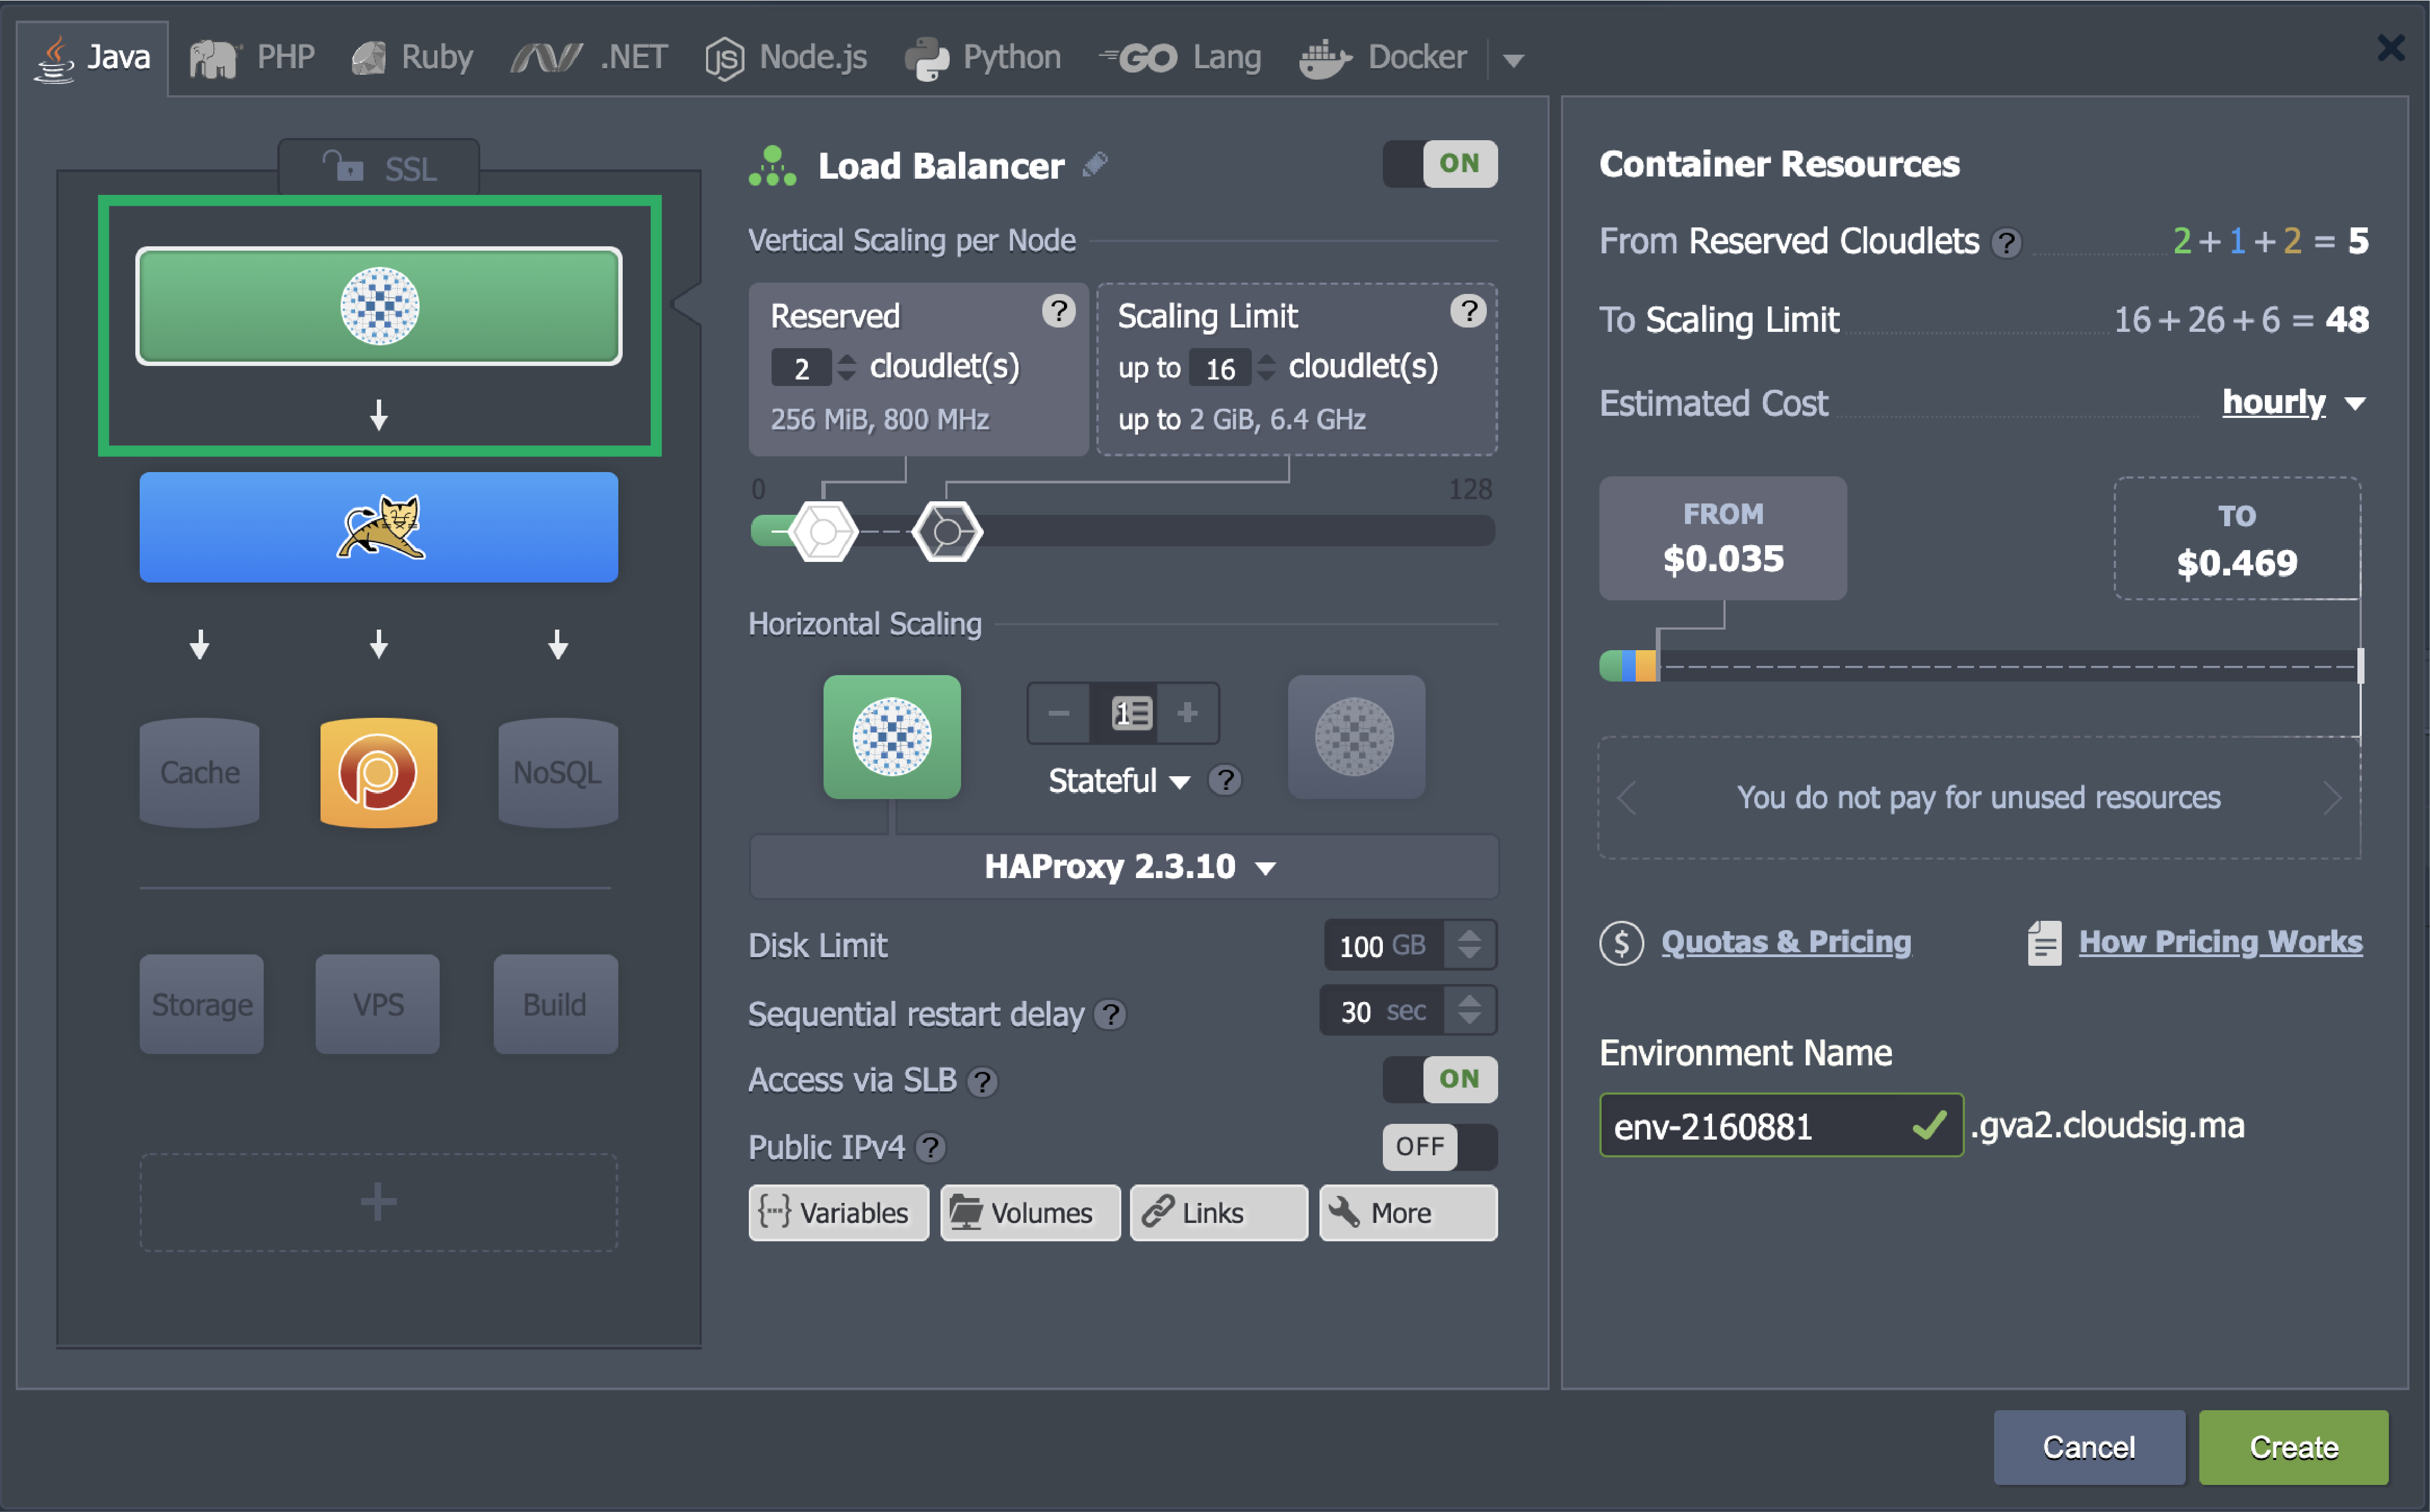Click the estimated cost usage bar
This screenshot has width=2430, height=1512.
point(1980,666)
